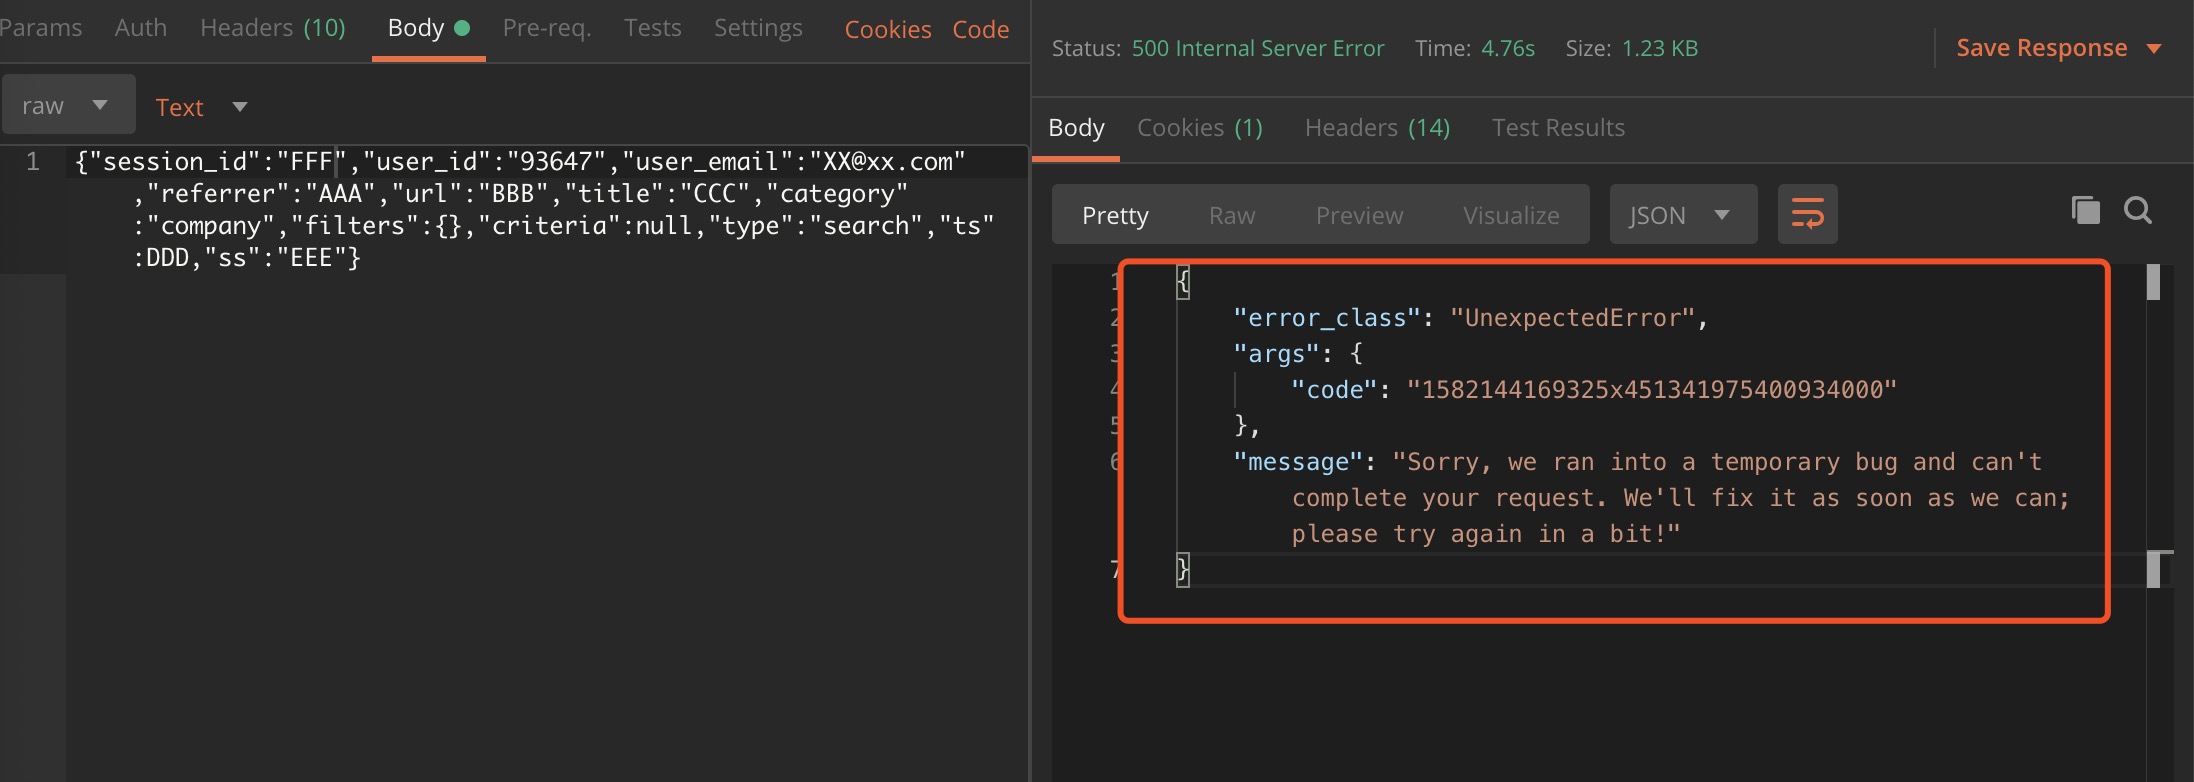Click the response size 1.23 KB
Image resolution: width=2194 pixels, height=782 pixels.
click(x=1659, y=48)
